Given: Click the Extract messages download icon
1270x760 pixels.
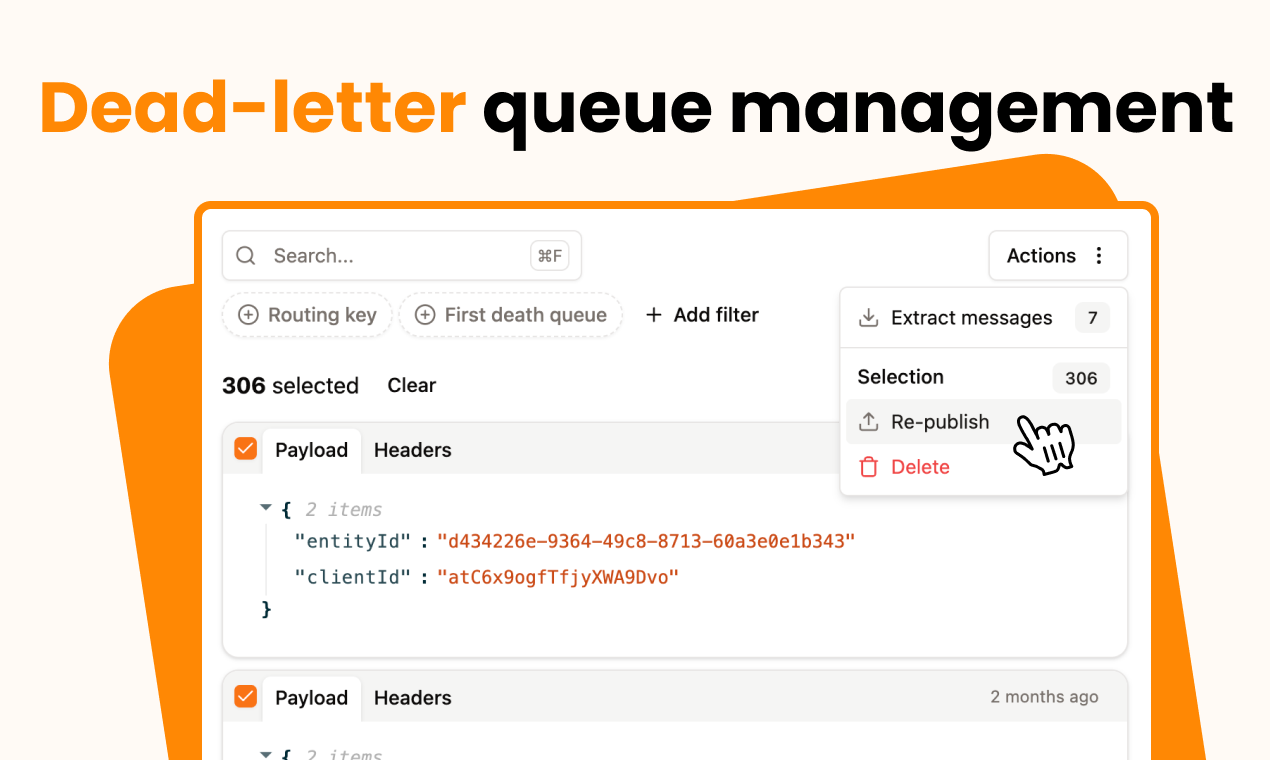Looking at the screenshot, I should pyautogui.click(x=868, y=318).
